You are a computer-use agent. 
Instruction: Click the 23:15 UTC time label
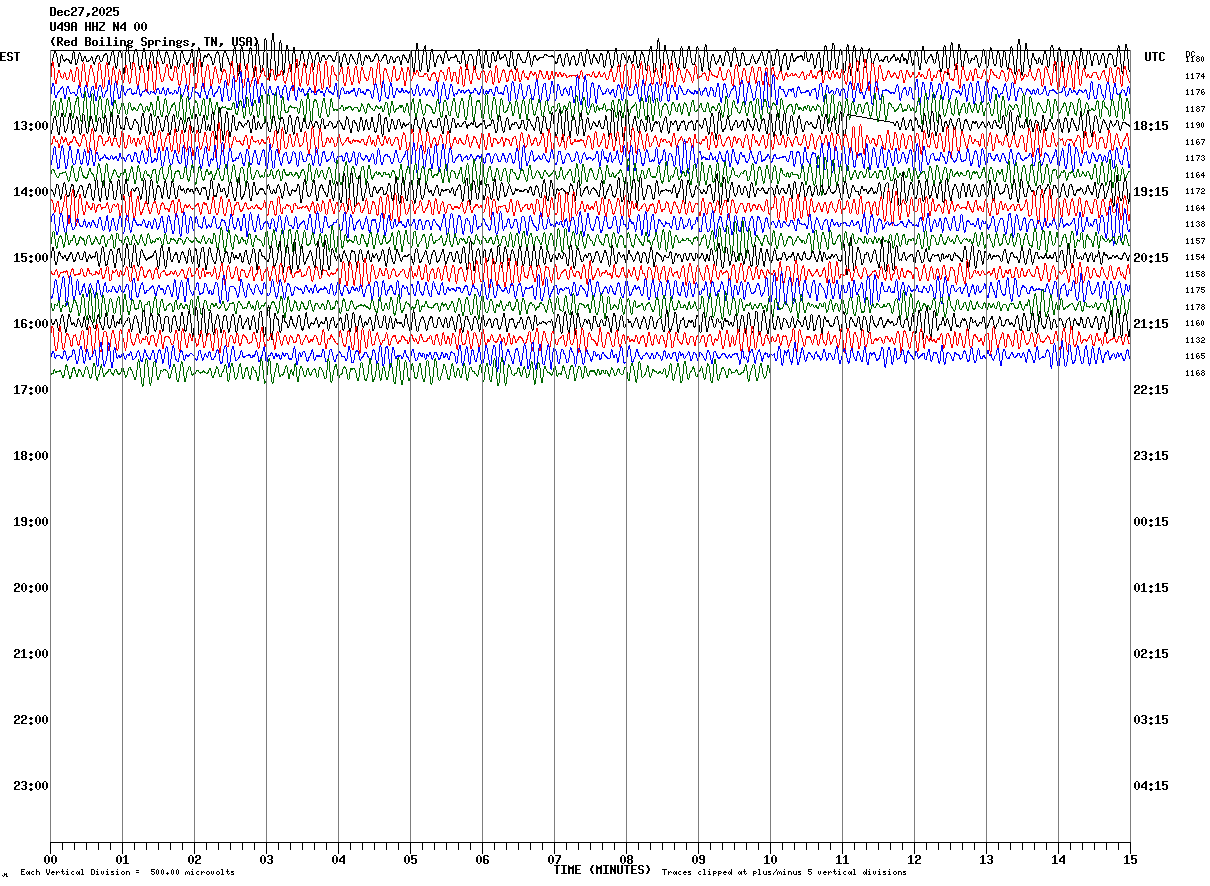click(1151, 456)
